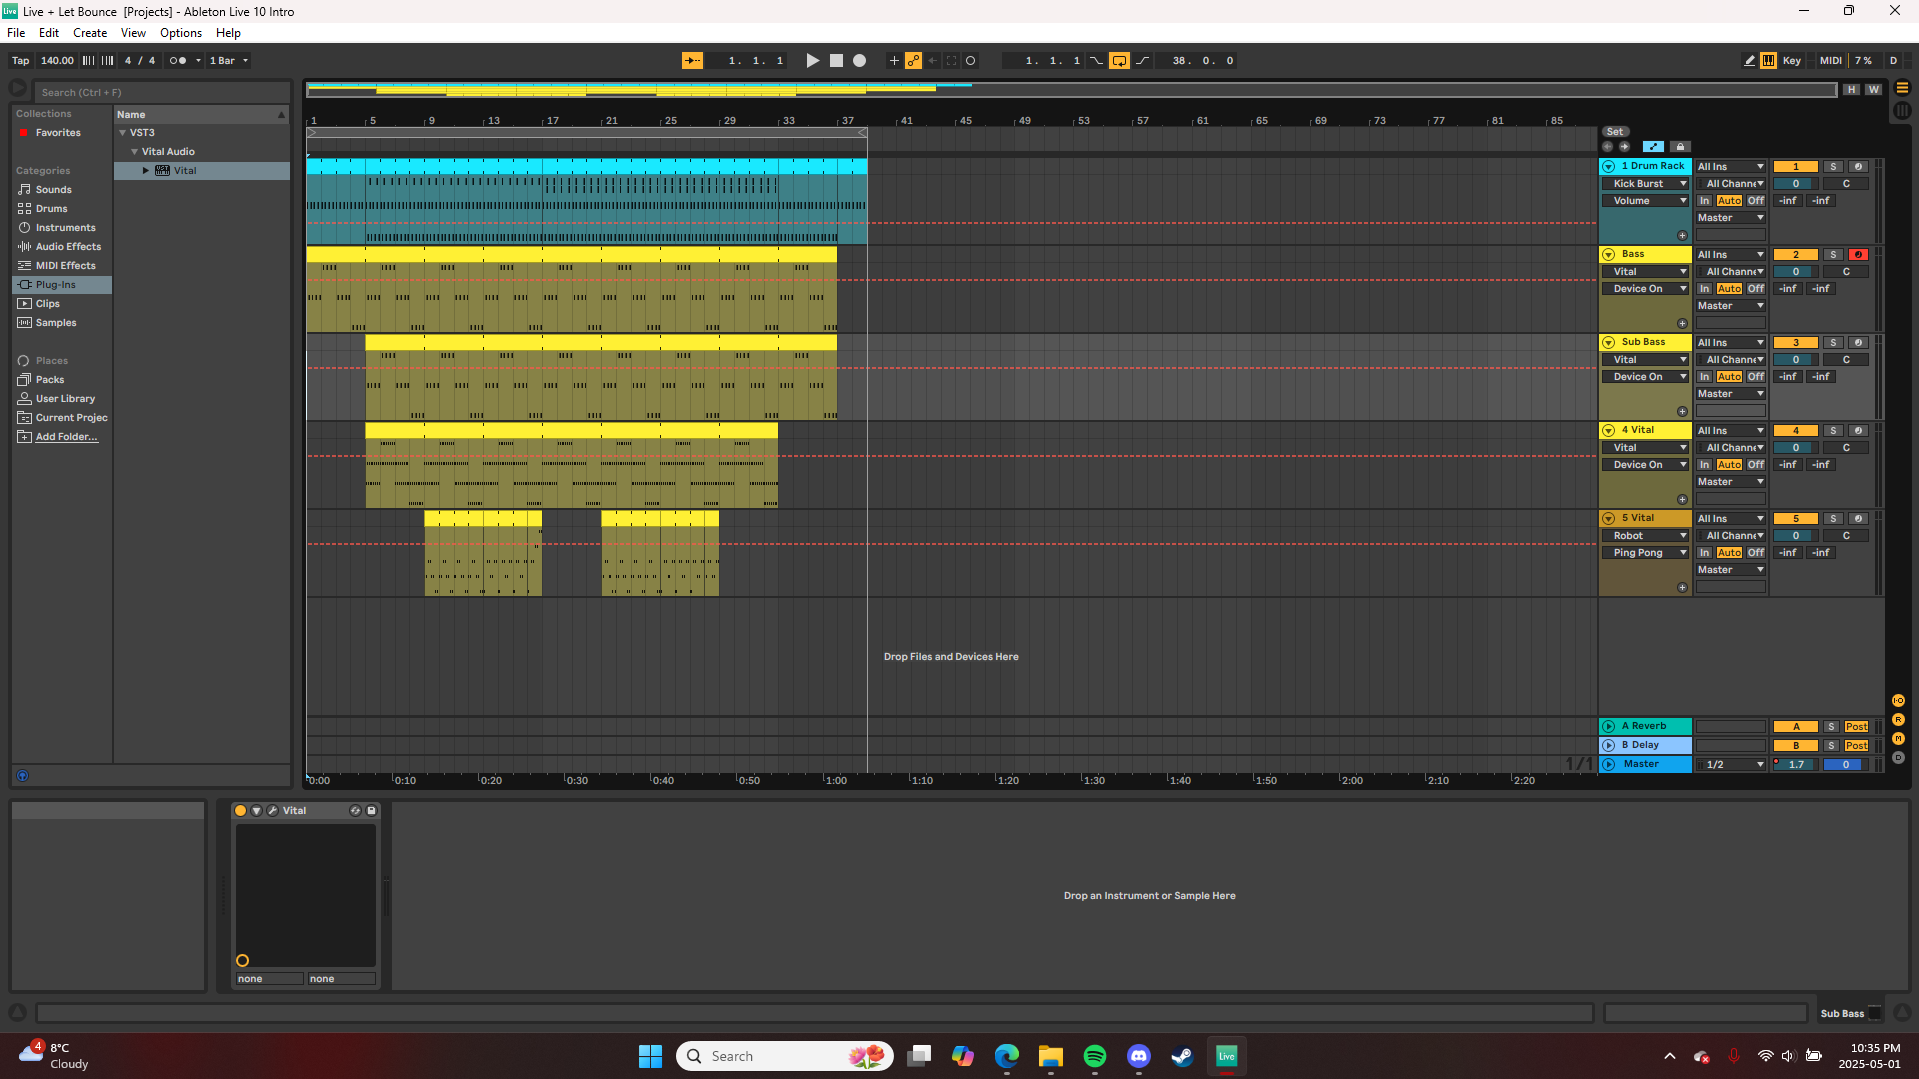Open 5 Vital Ping Pong chooser
This screenshot has height=1079, width=1919.
coord(1645,553)
